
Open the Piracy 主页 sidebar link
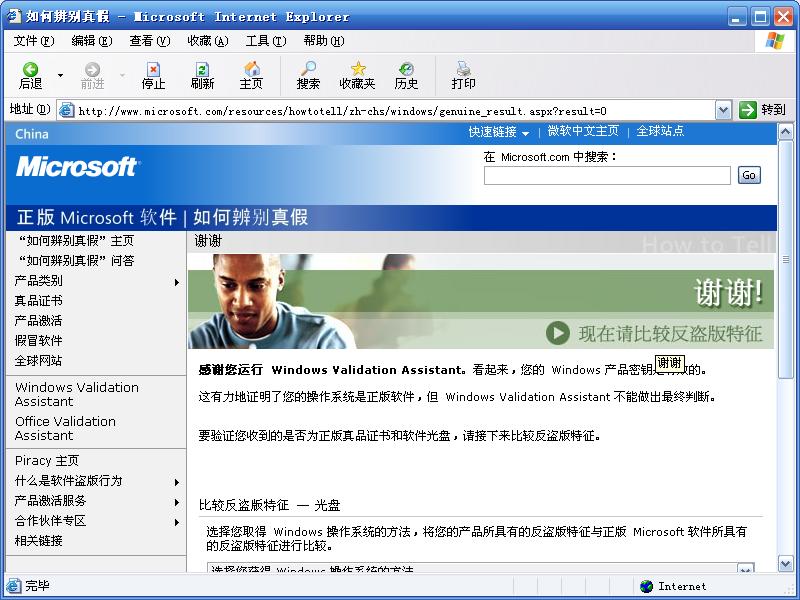tap(47, 461)
